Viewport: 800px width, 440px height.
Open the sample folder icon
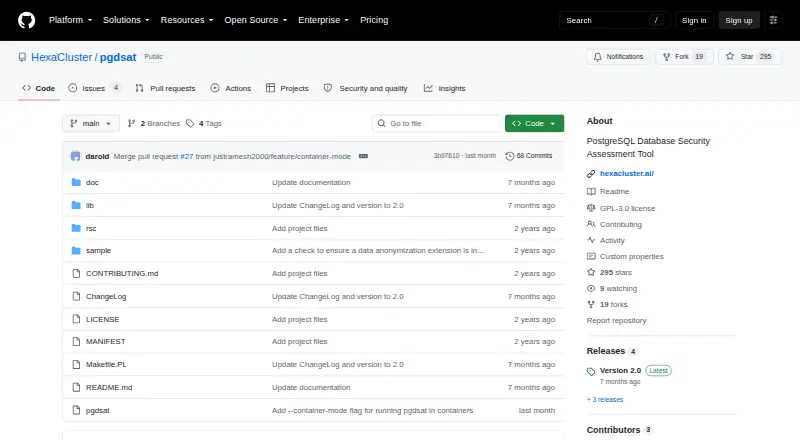click(x=76, y=251)
